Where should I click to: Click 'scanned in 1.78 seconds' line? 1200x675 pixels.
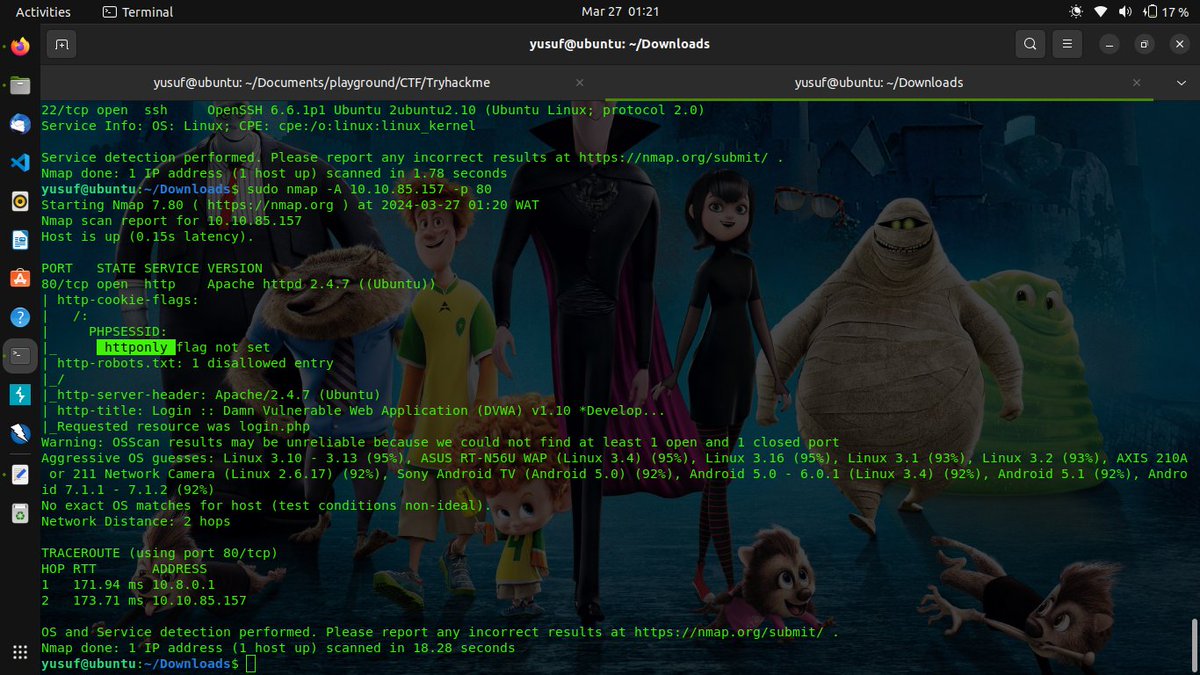tap(274, 173)
